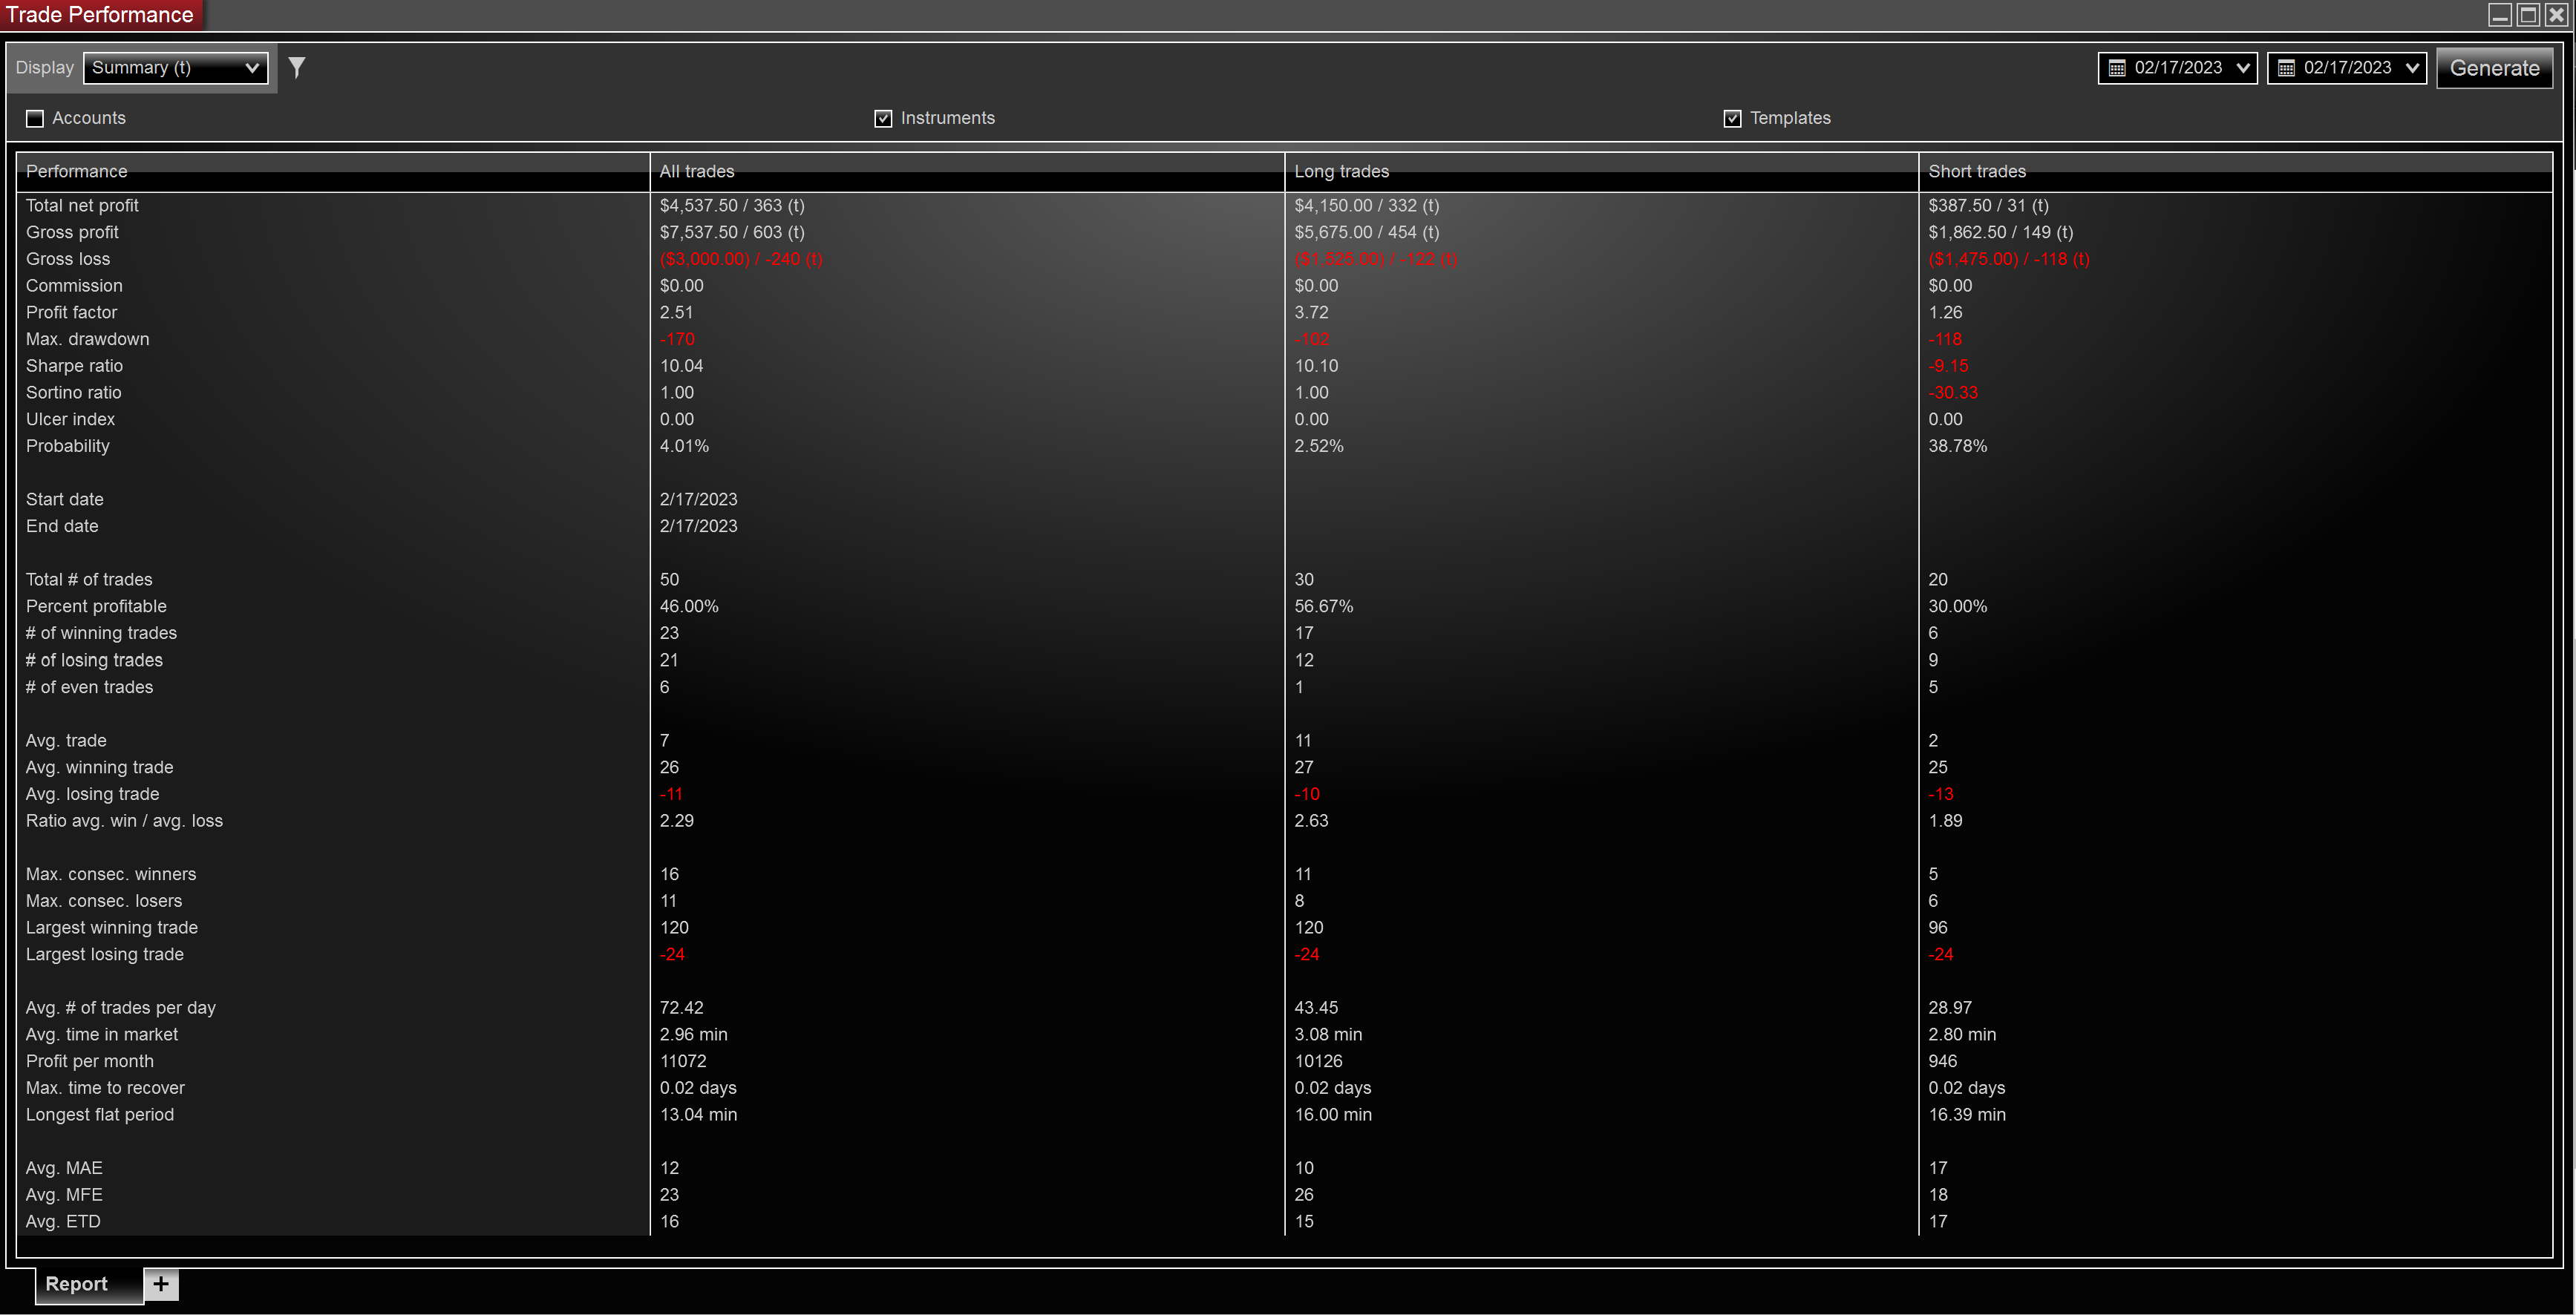Close the Trade Performance window
This screenshot has height=1315, width=2576.
pos(2555,14)
